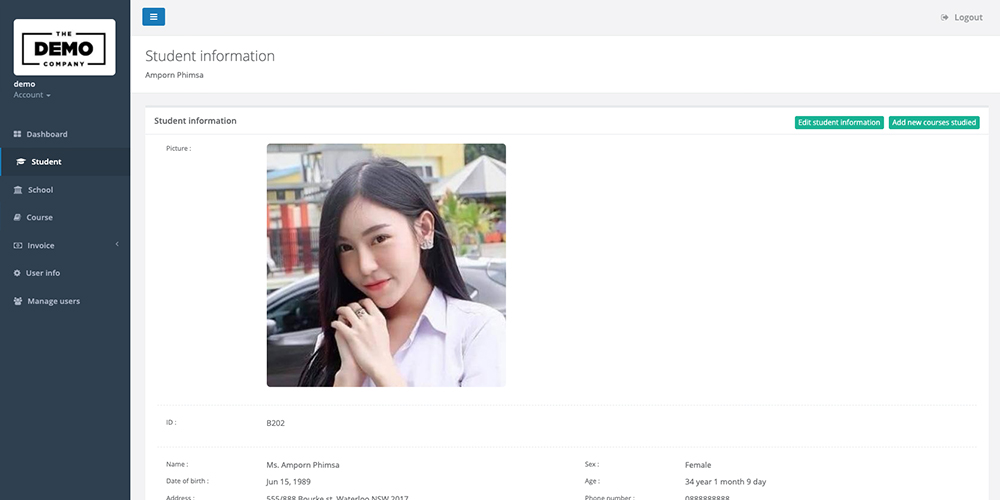The image size is (1000, 500).
Task: Click the Dashboard grid icon
Action: 17,134
